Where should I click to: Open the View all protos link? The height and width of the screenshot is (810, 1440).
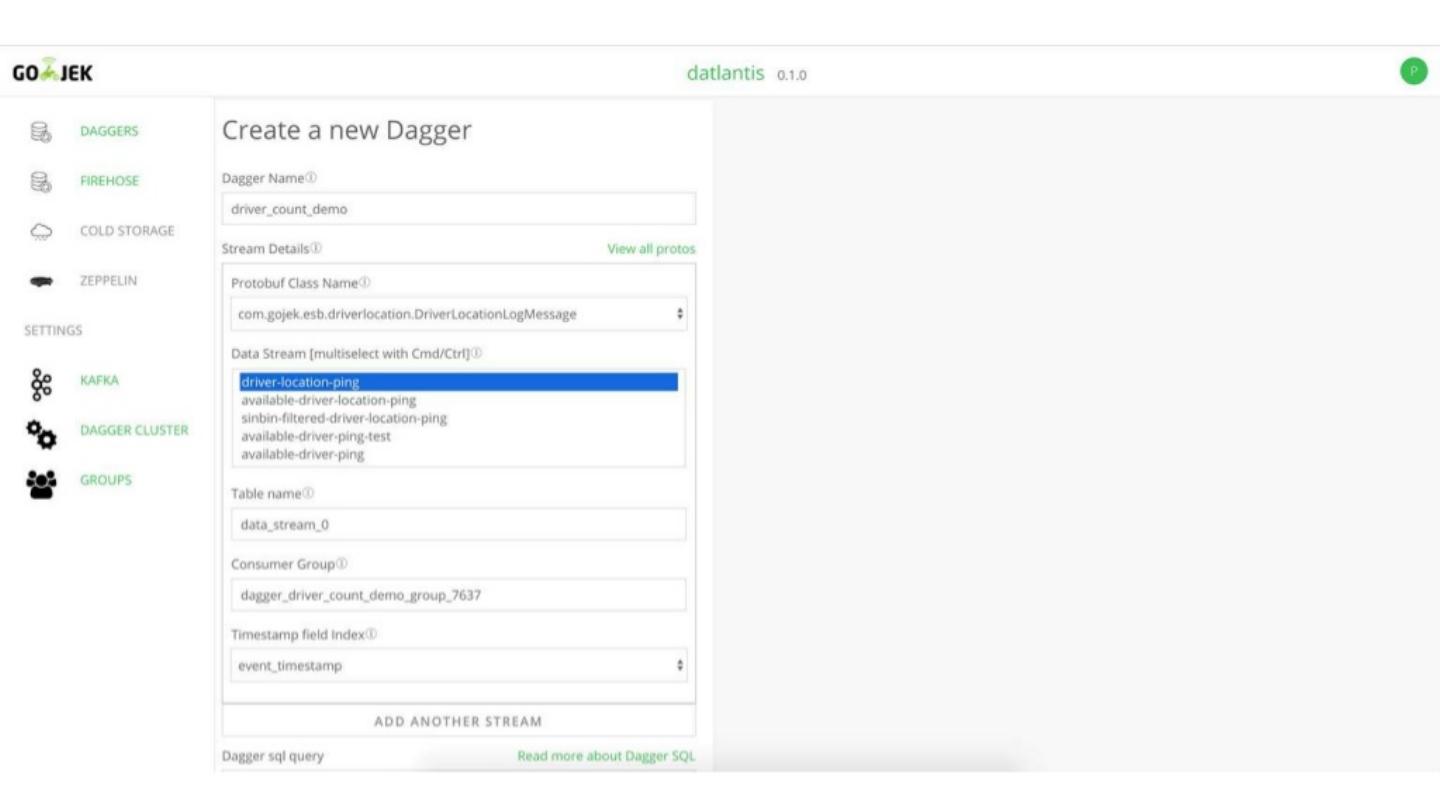pyautogui.click(x=651, y=249)
